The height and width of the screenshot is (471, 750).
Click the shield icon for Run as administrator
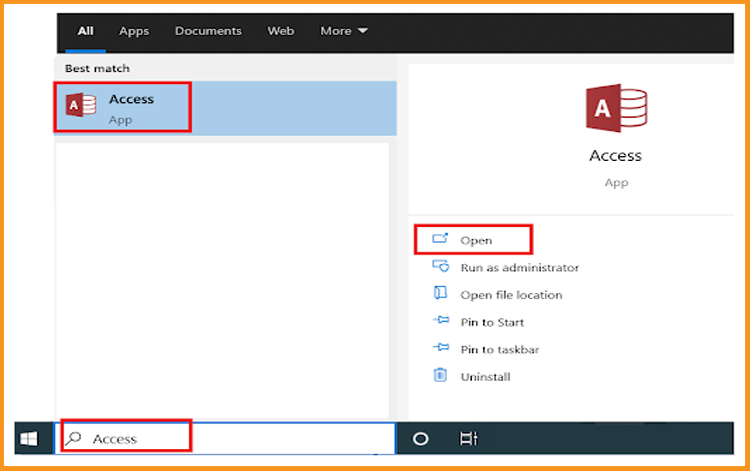(x=441, y=266)
